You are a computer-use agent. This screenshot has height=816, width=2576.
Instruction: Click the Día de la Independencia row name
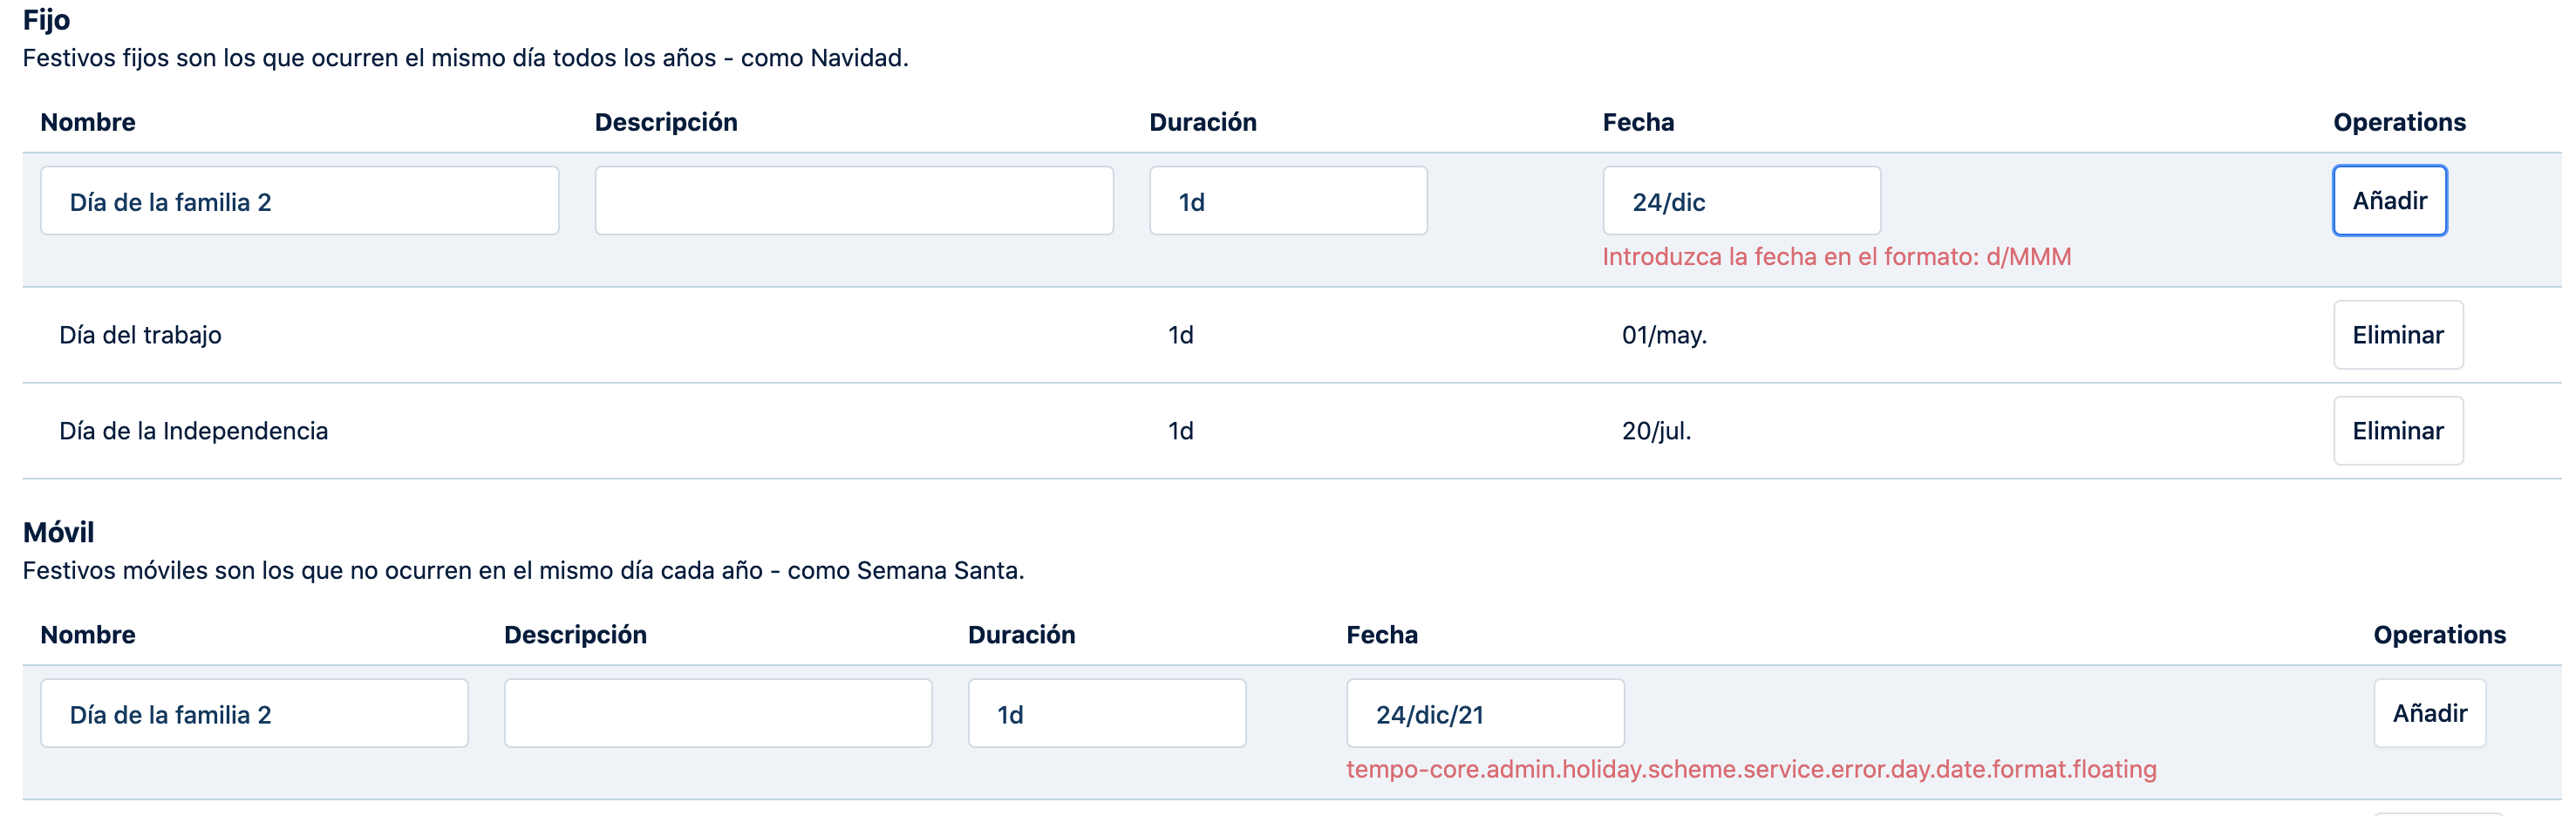click(193, 431)
